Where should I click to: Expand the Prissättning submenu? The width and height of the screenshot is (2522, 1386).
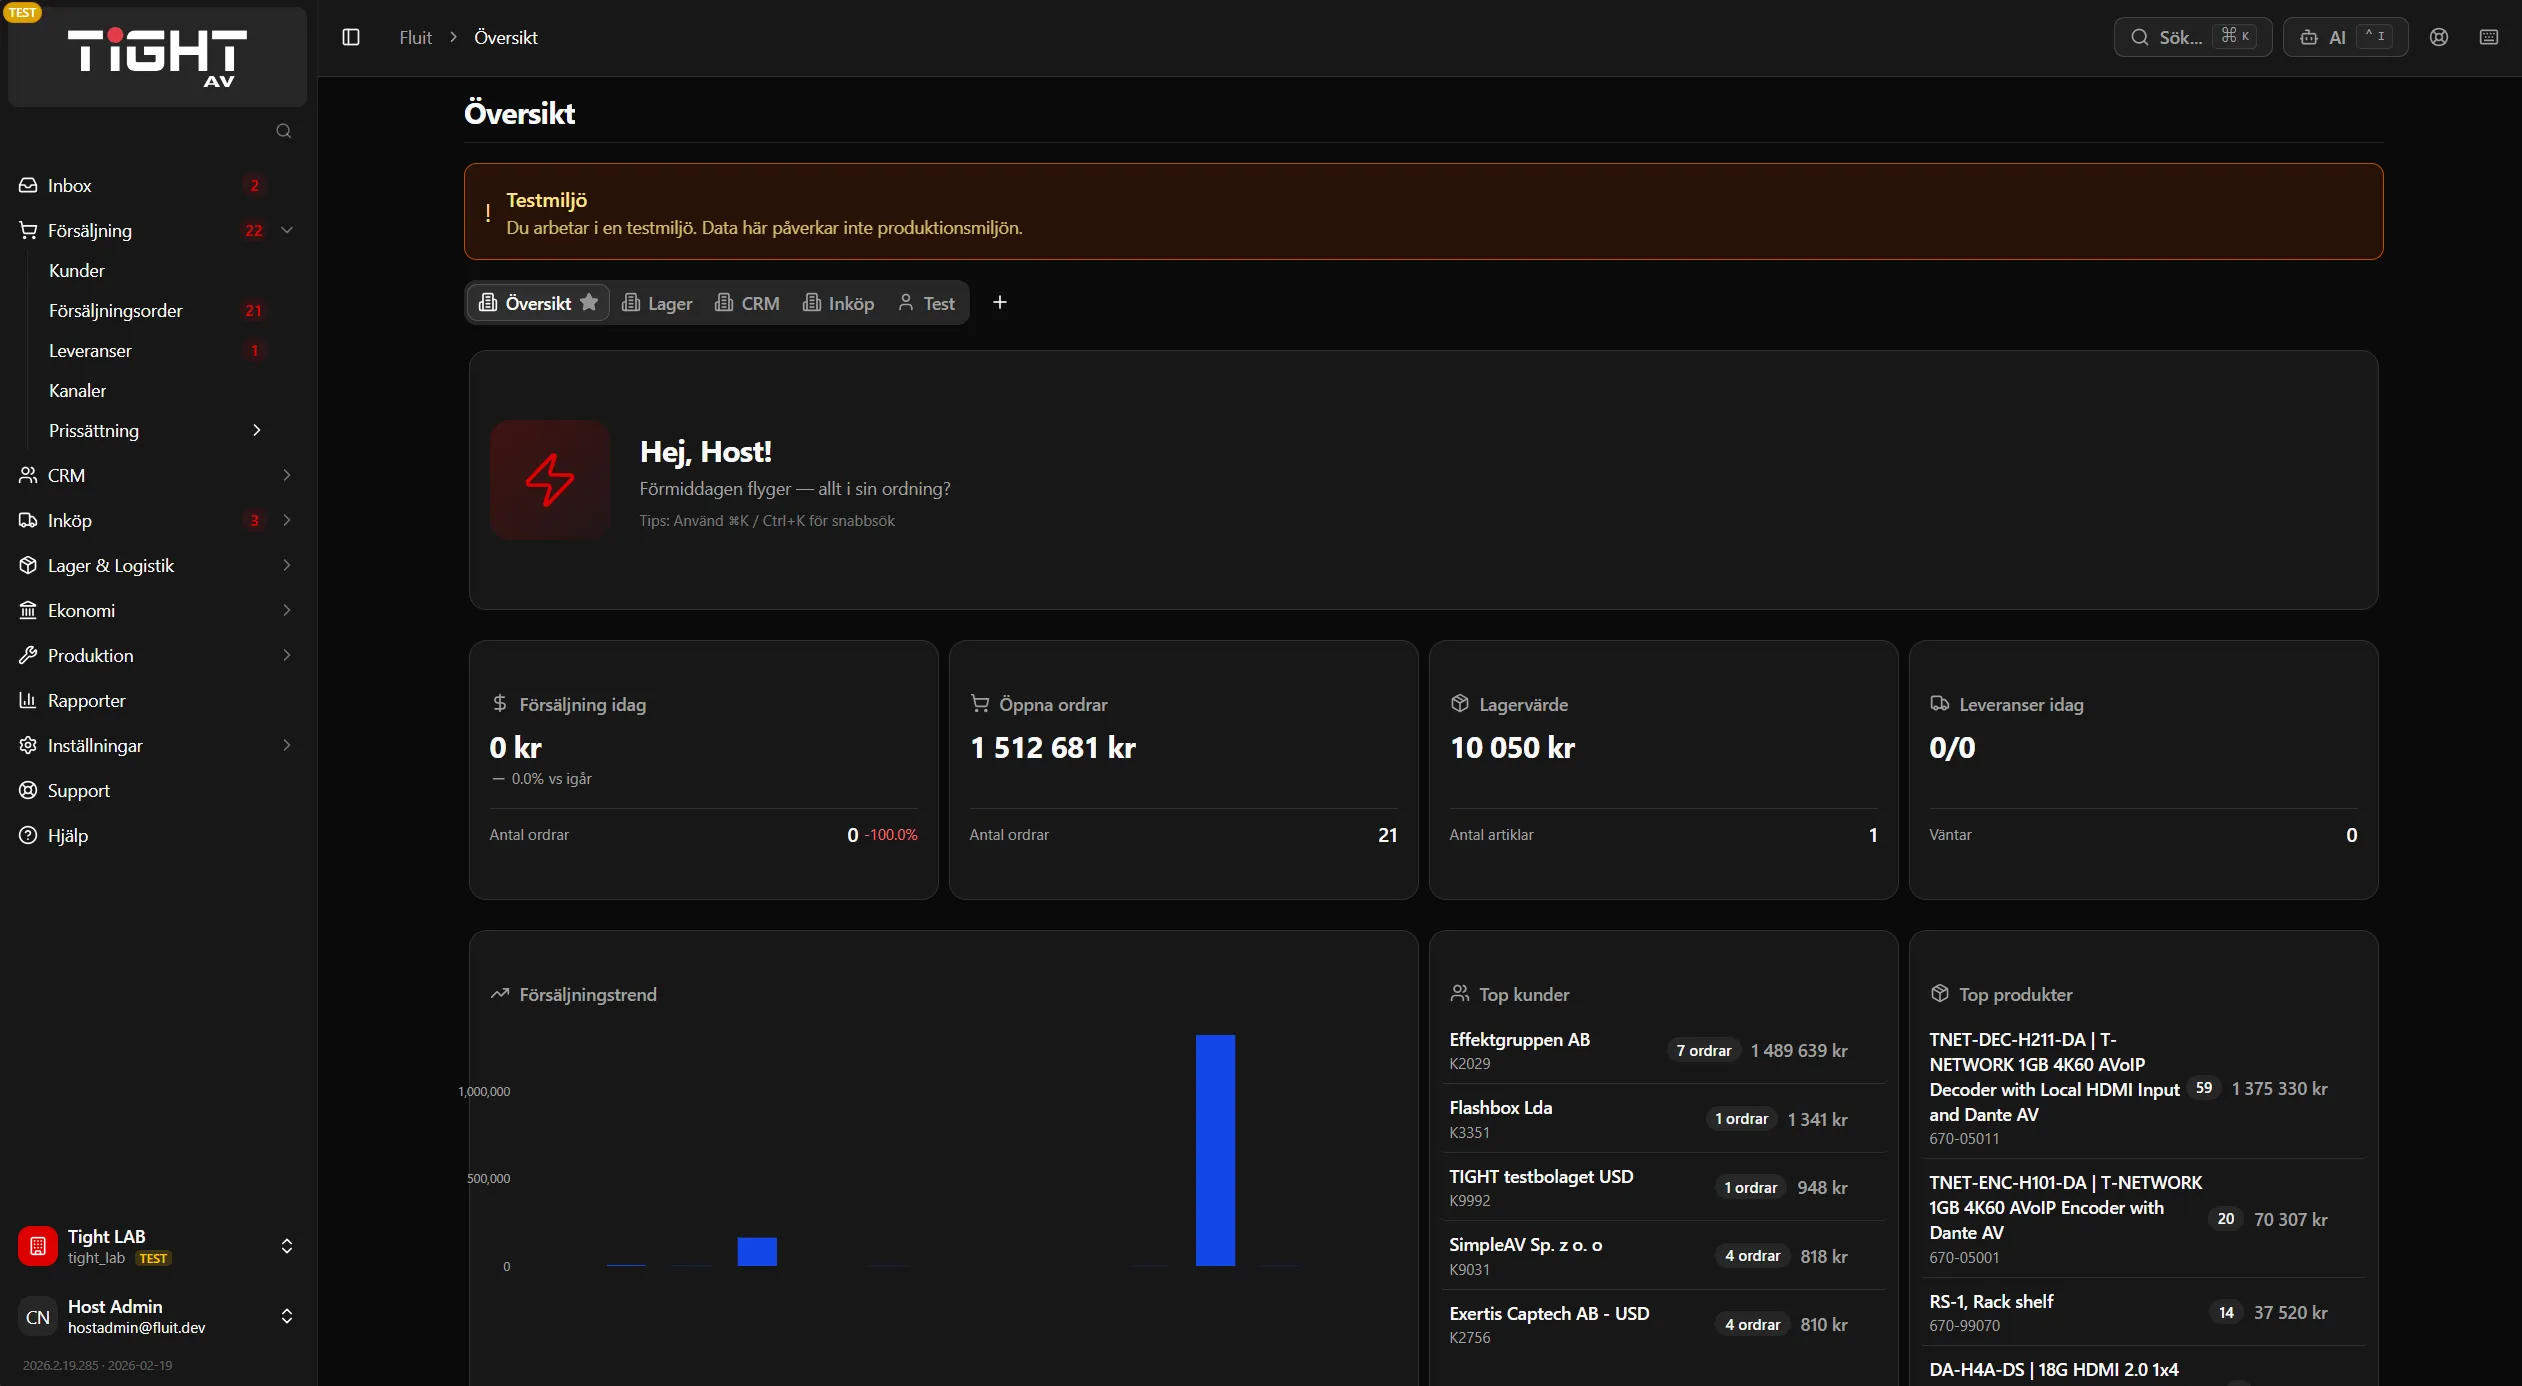point(257,430)
